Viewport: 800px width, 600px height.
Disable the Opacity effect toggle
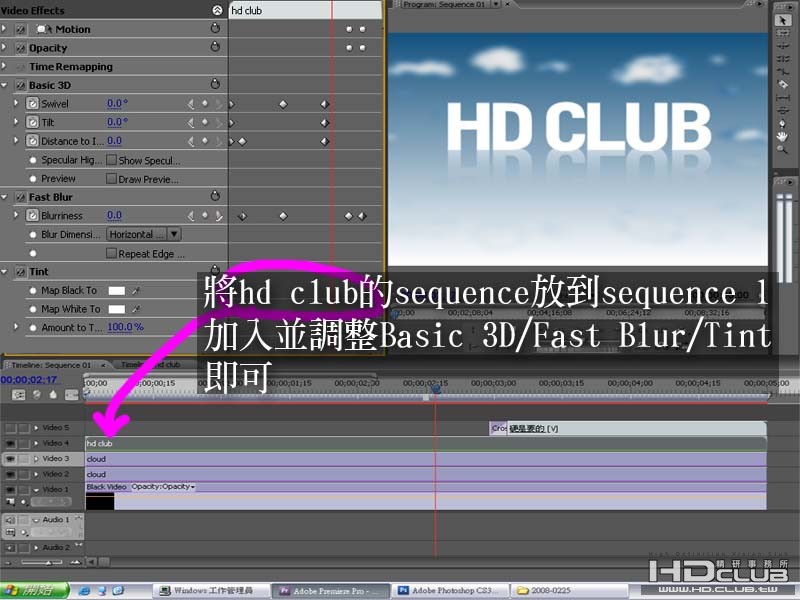(x=20, y=48)
